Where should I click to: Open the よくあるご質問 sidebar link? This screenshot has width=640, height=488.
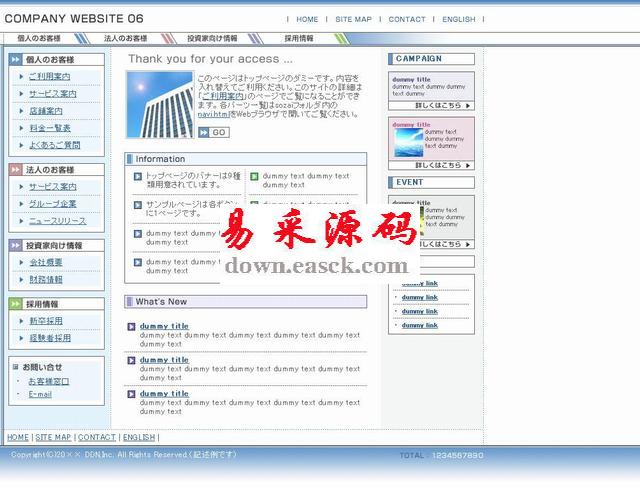[x=54, y=145]
